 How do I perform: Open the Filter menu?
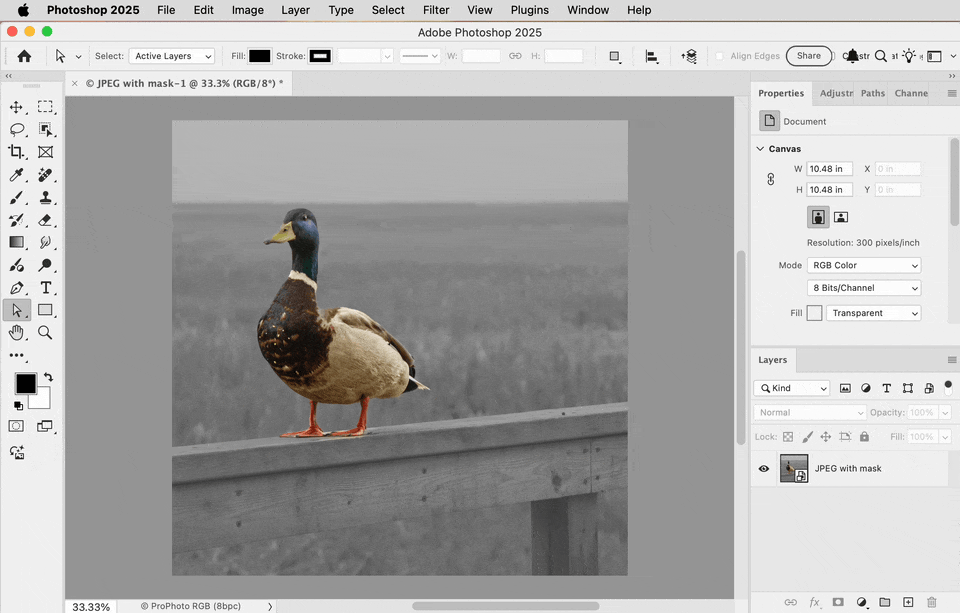[435, 10]
